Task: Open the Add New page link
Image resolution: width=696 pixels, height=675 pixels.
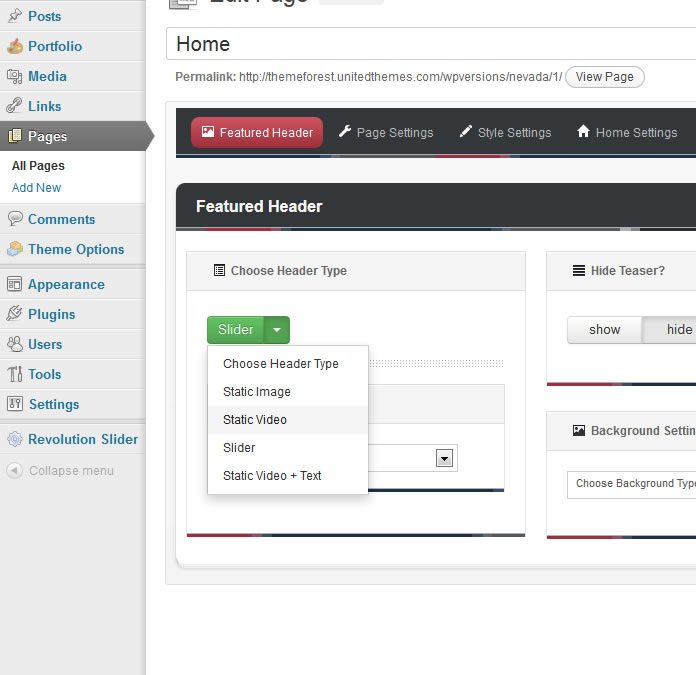Action: [x=36, y=188]
